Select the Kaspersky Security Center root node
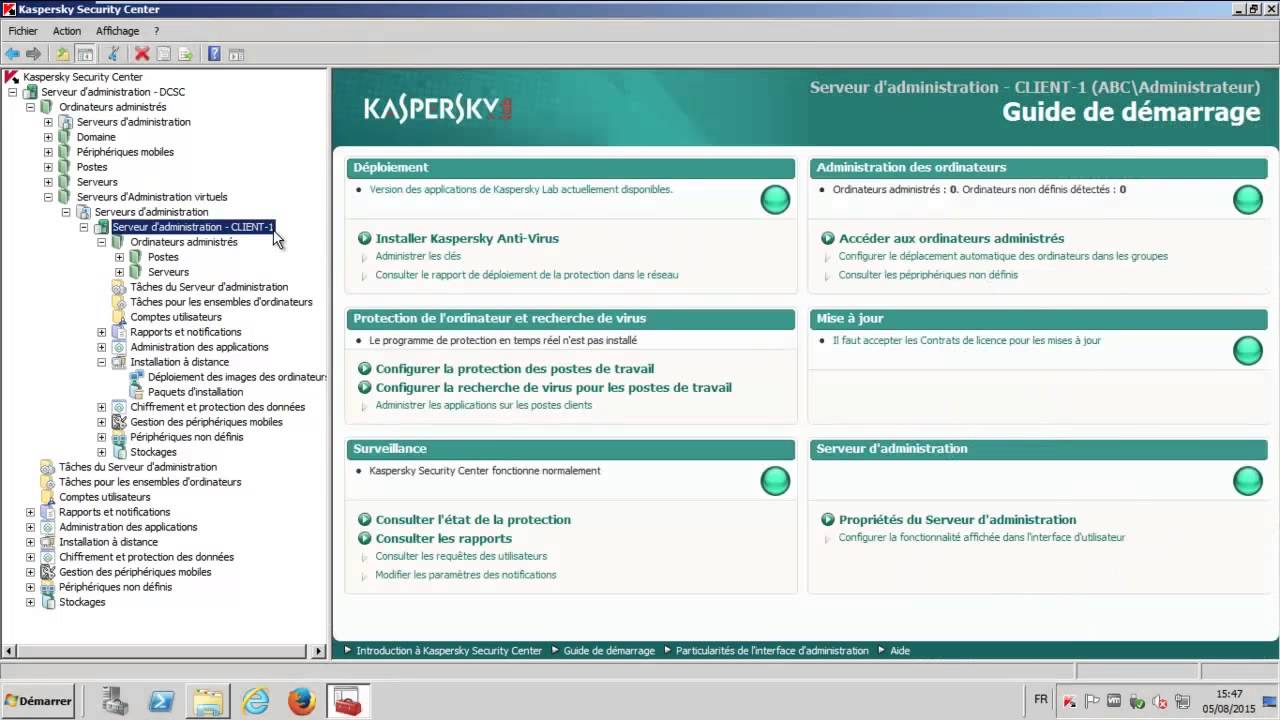The image size is (1280, 720). click(83, 77)
